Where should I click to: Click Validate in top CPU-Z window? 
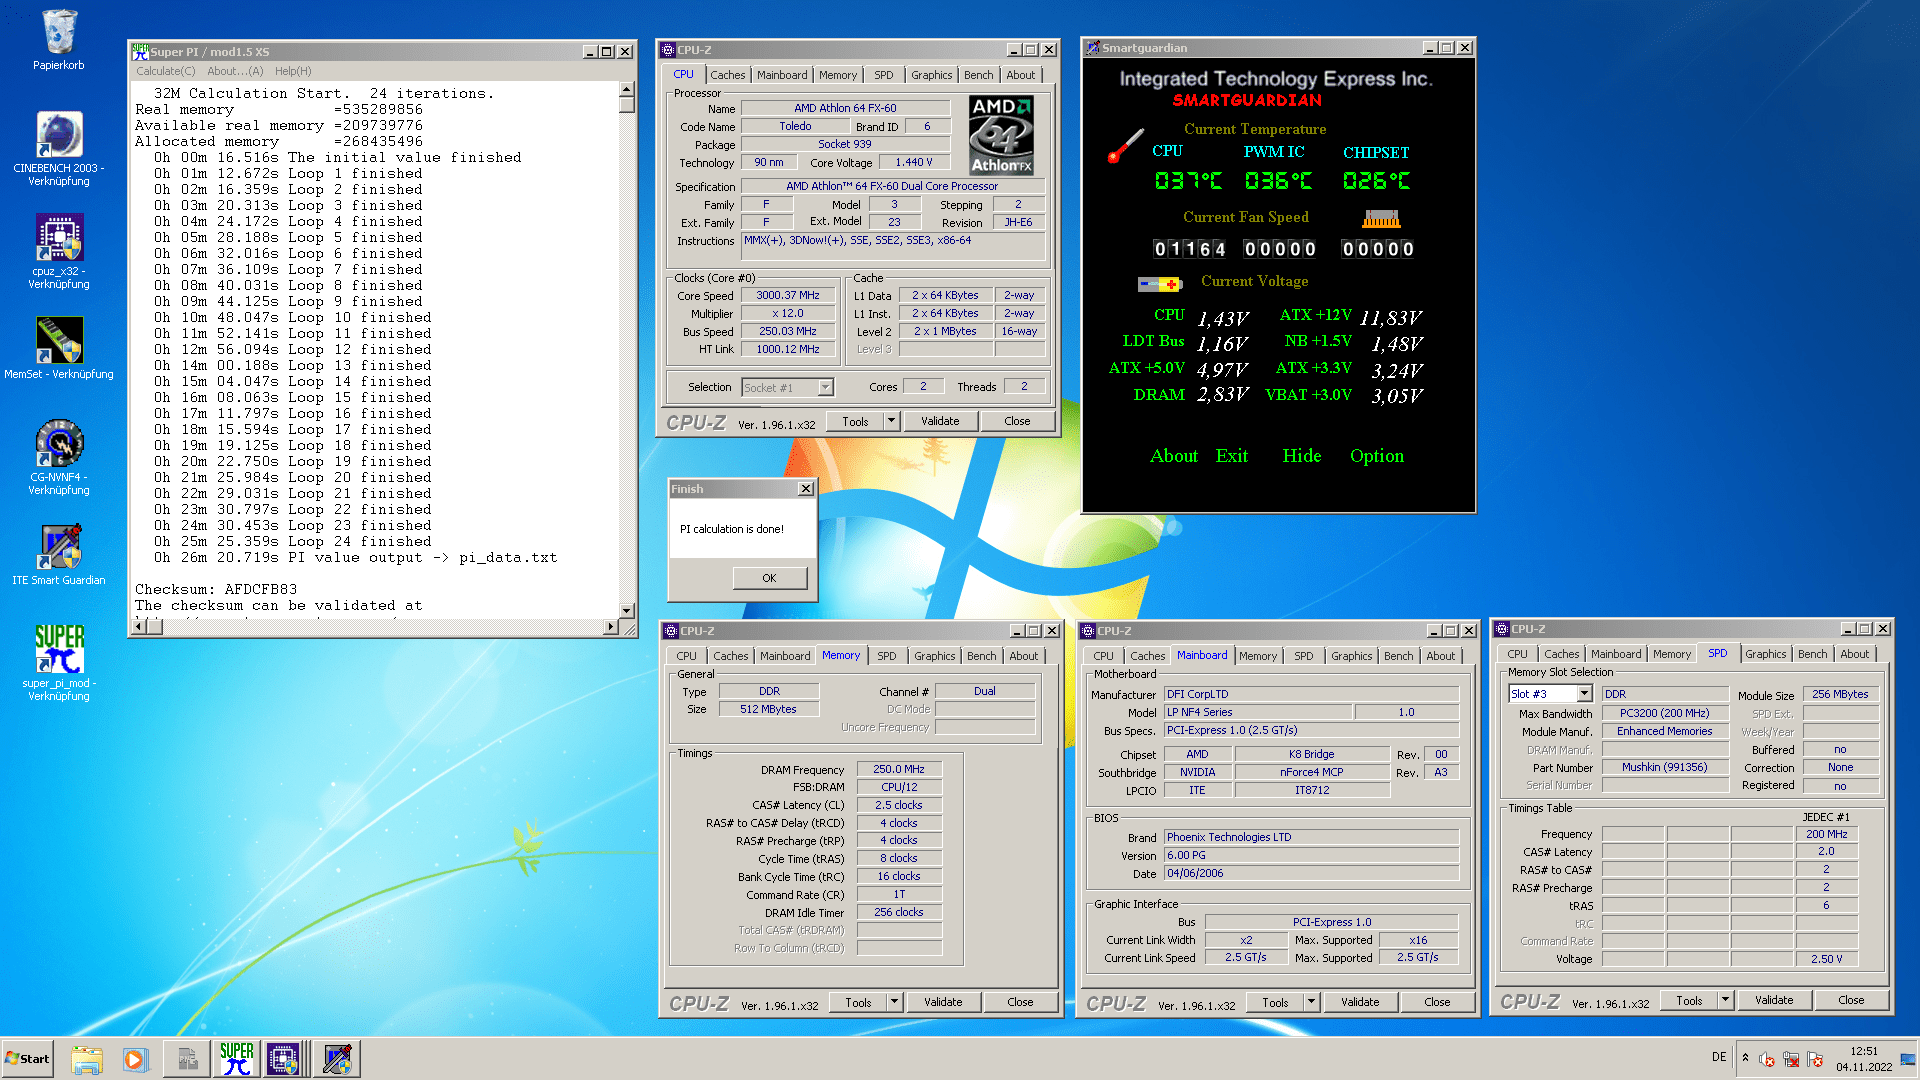coord(940,421)
